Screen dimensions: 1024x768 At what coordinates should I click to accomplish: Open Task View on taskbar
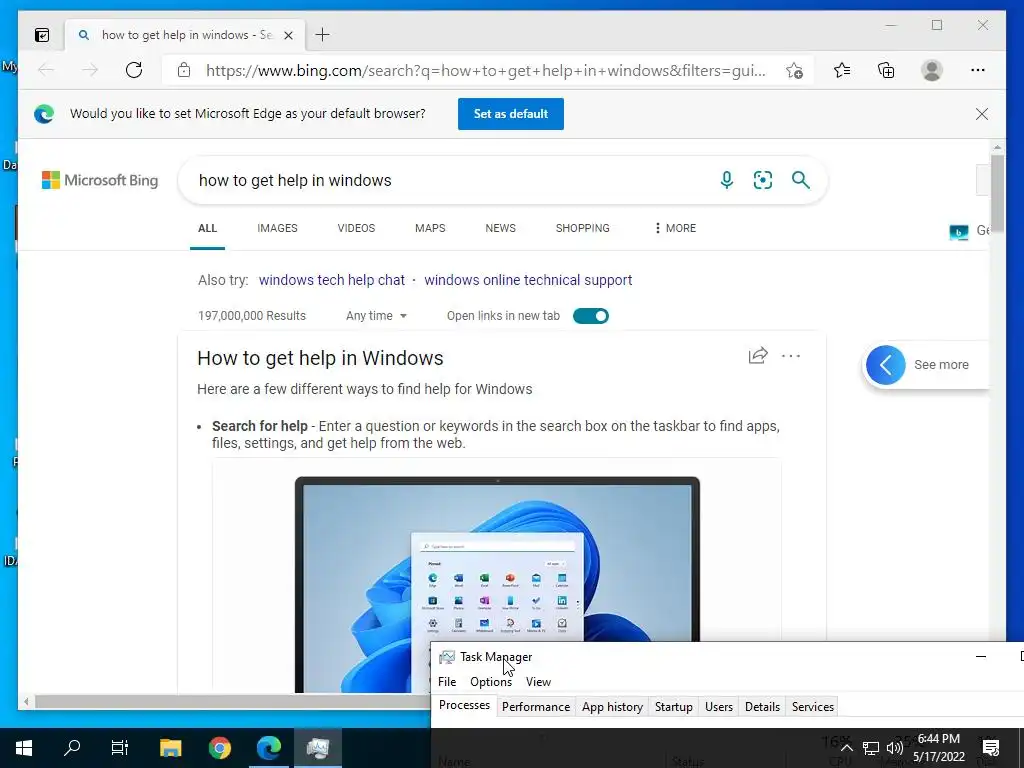(120, 748)
